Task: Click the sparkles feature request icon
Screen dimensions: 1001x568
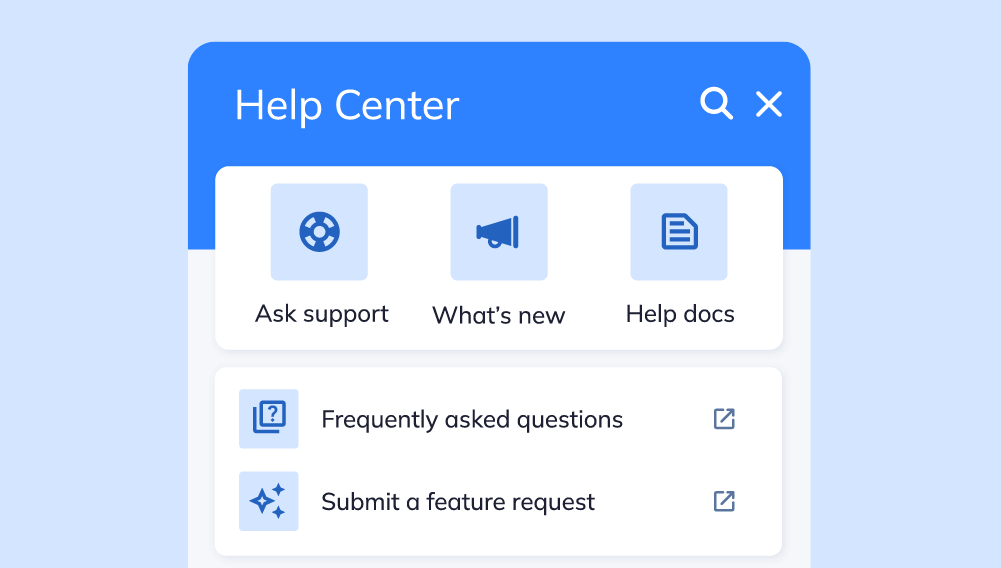Action: pyautogui.click(x=269, y=501)
